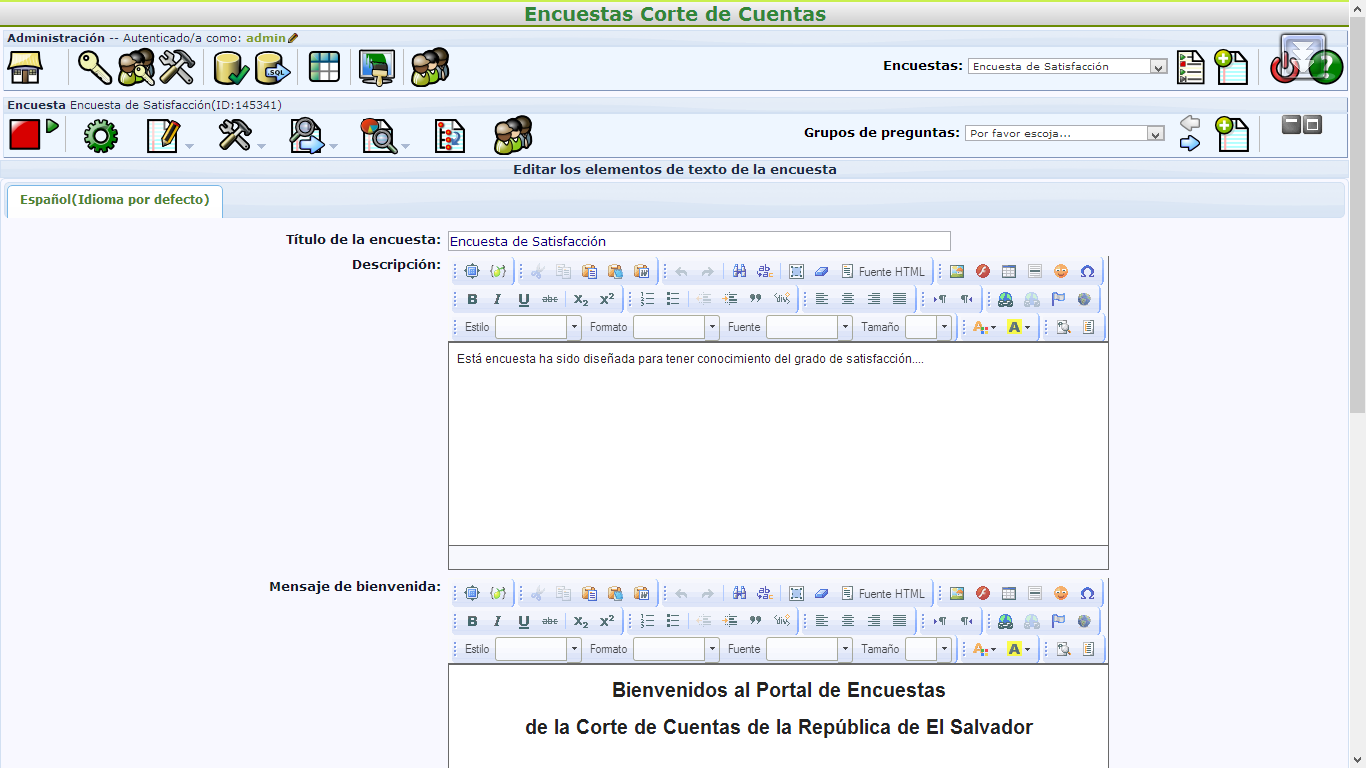Open token management people icon in Encuesta bar
1366x768 pixels.
[513, 135]
